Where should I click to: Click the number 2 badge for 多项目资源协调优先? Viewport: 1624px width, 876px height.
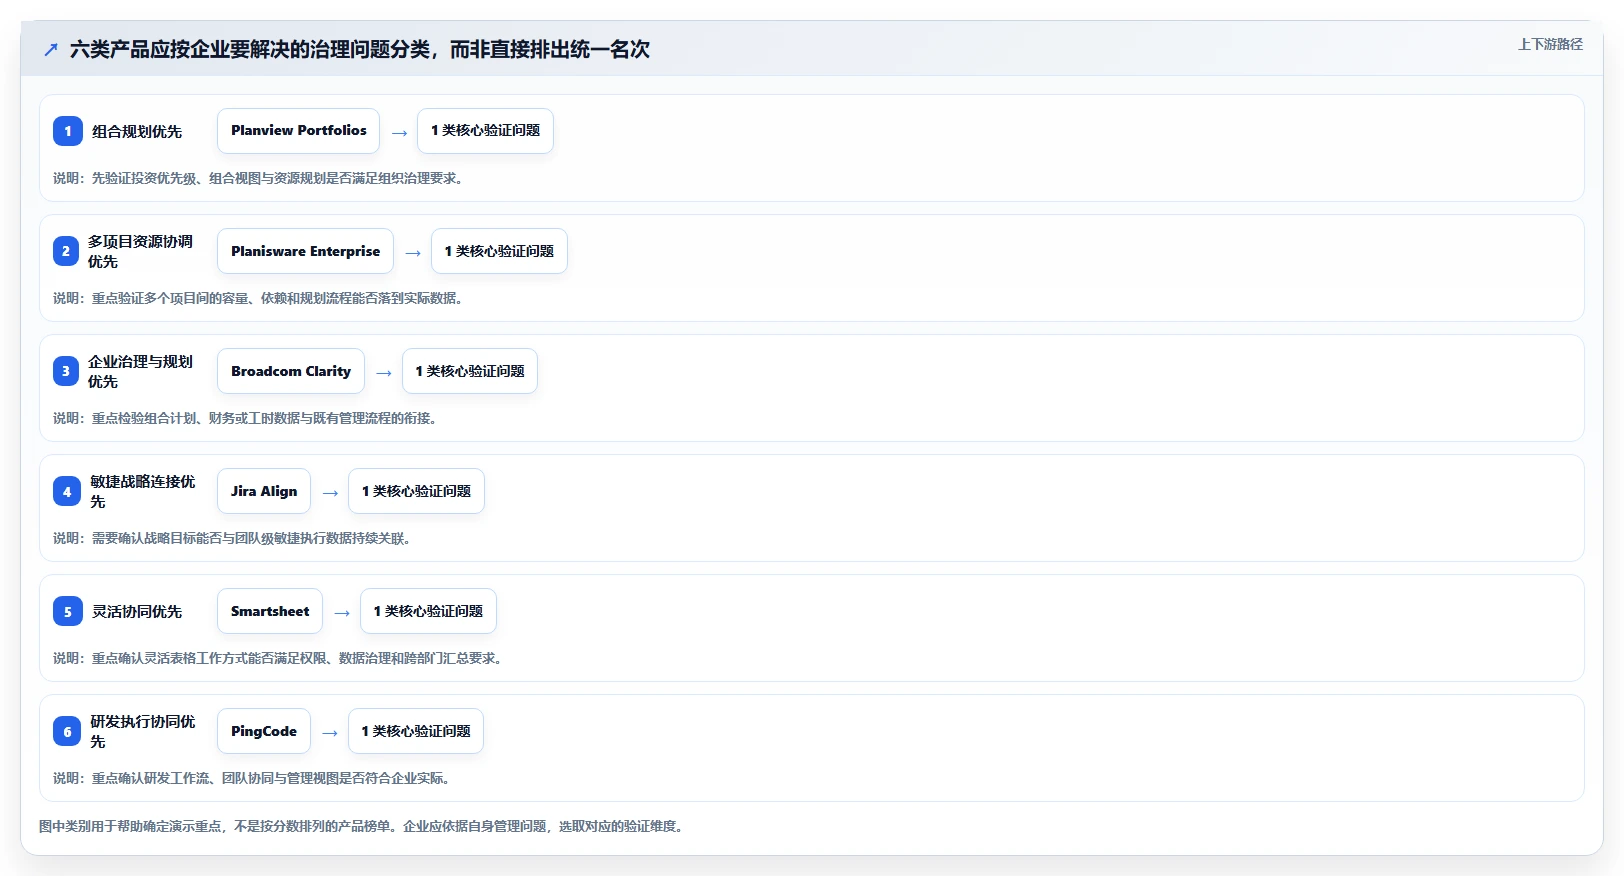coord(66,251)
